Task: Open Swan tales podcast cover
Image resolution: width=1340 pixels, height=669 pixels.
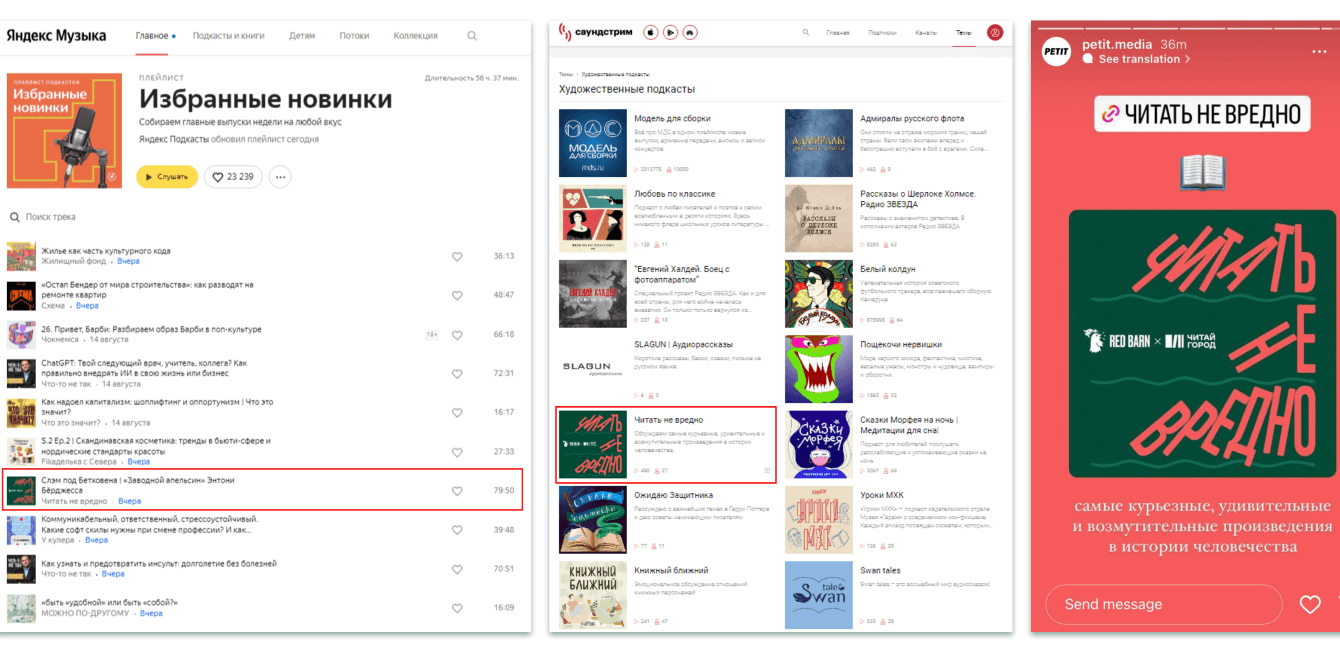Action: coord(819,596)
